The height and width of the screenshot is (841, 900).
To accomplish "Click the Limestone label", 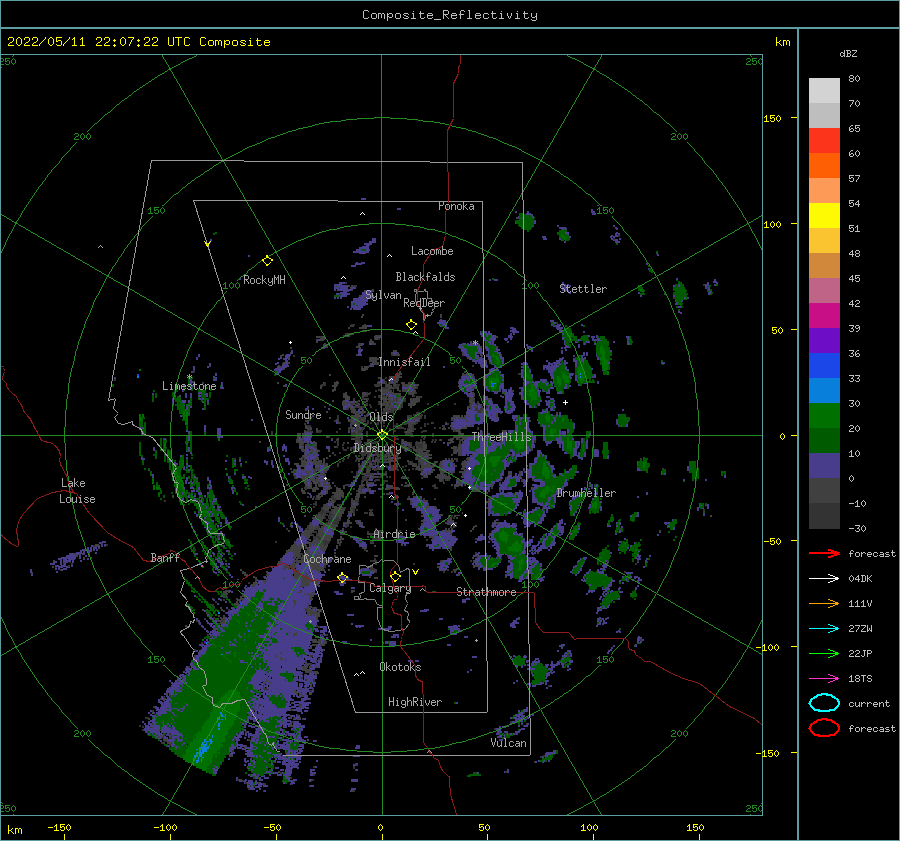I will (189, 386).
